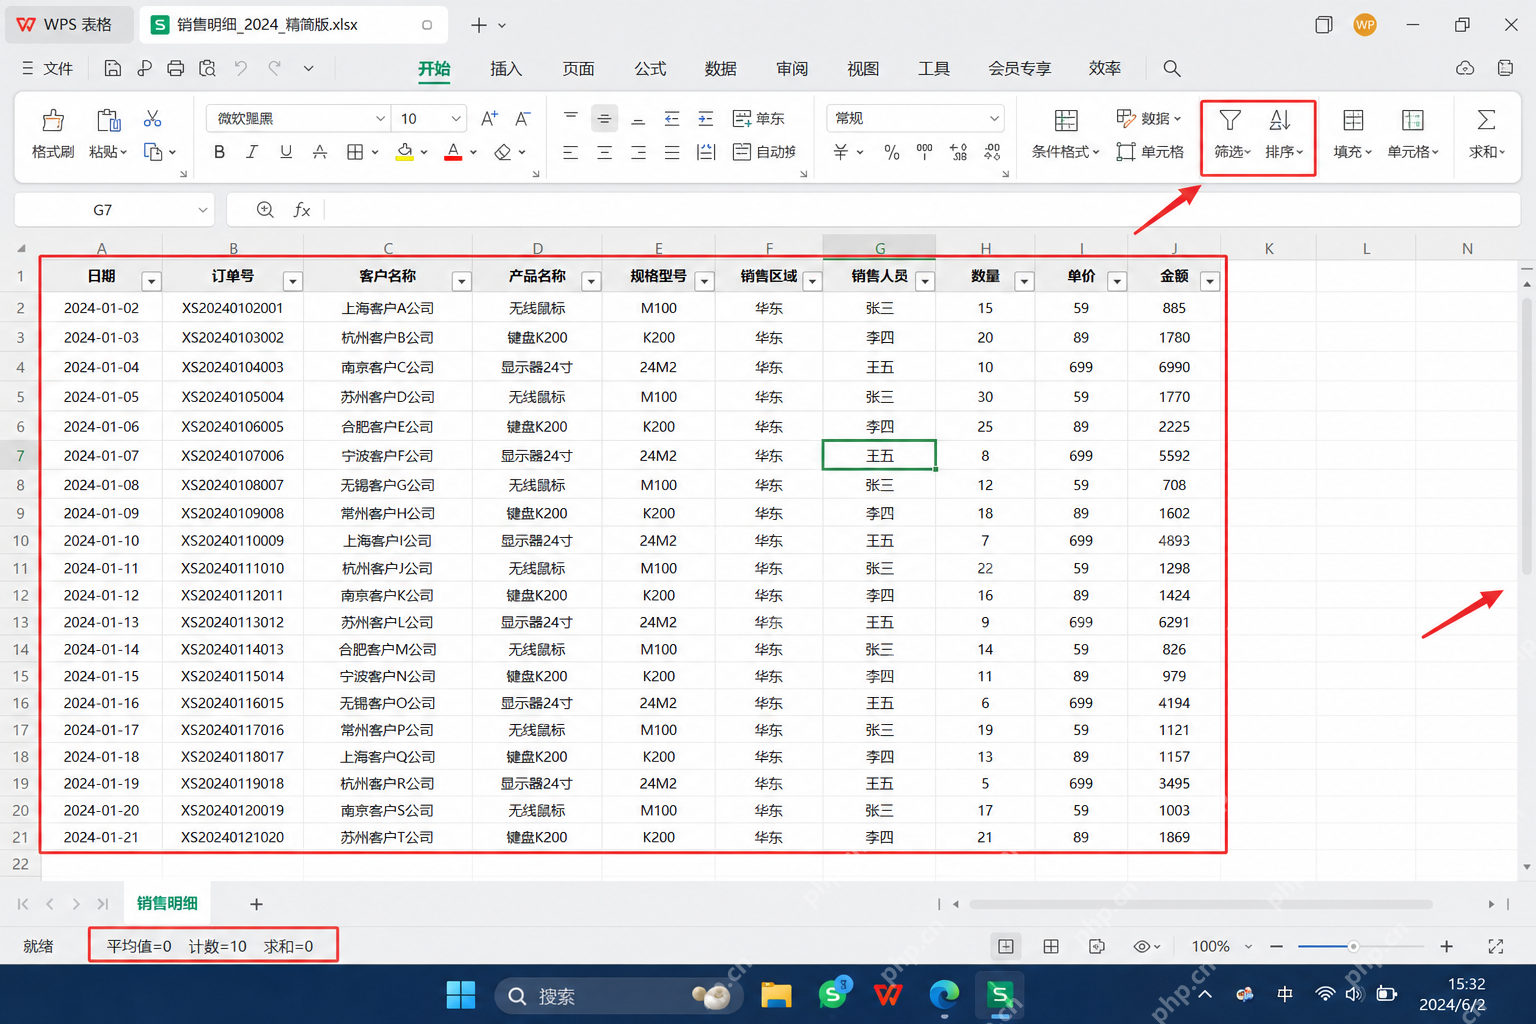The width and height of the screenshot is (1536, 1024).
Task: Toggle Bold formatting
Action: tap(219, 152)
